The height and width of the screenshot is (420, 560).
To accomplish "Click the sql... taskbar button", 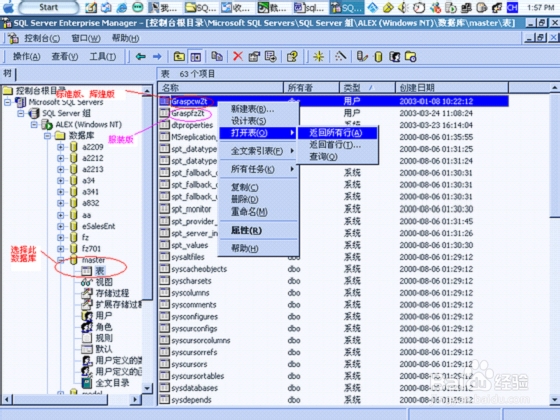I will [x=309, y=7].
